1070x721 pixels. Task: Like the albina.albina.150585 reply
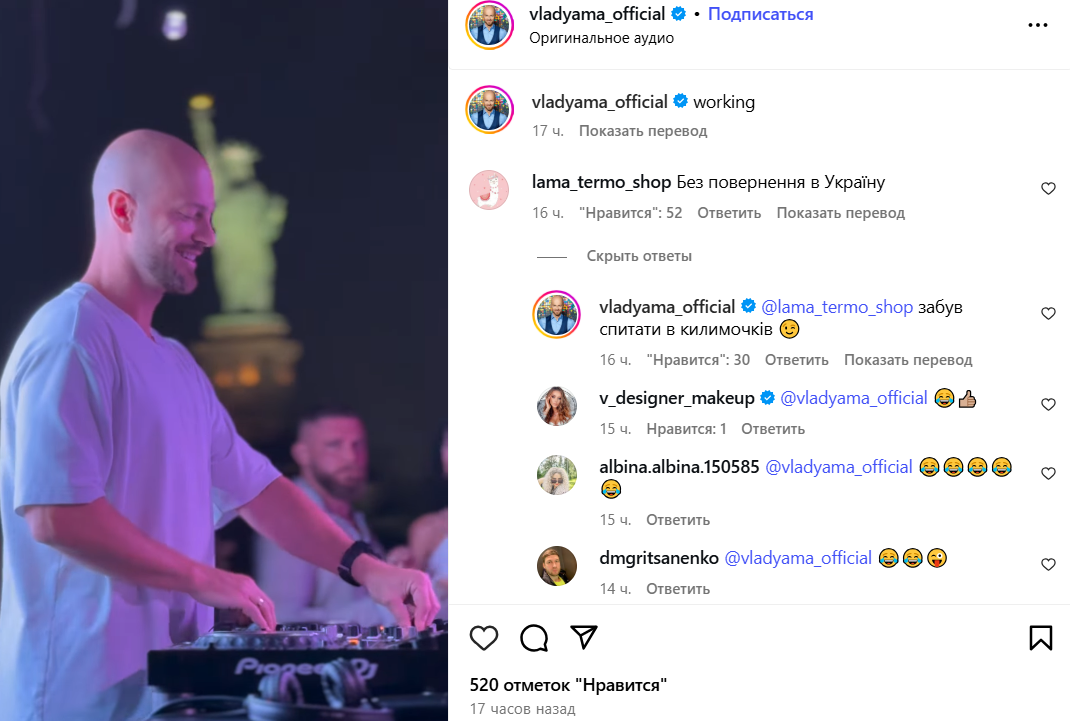coord(1048,473)
